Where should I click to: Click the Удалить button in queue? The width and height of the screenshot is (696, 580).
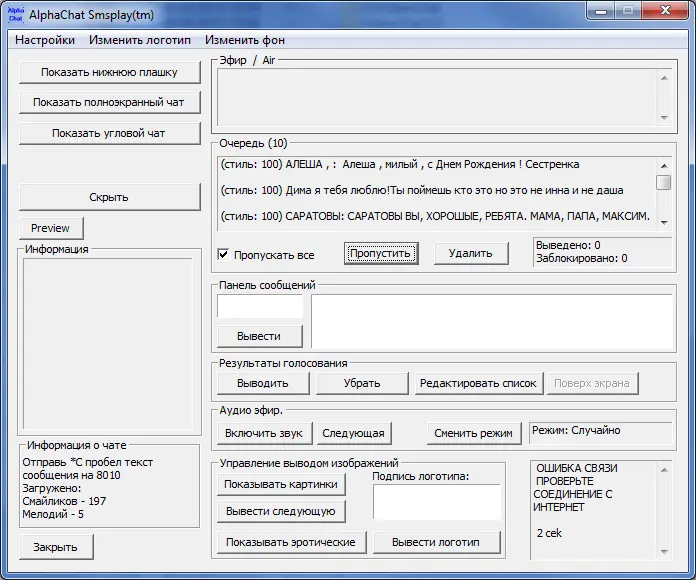tap(471, 253)
